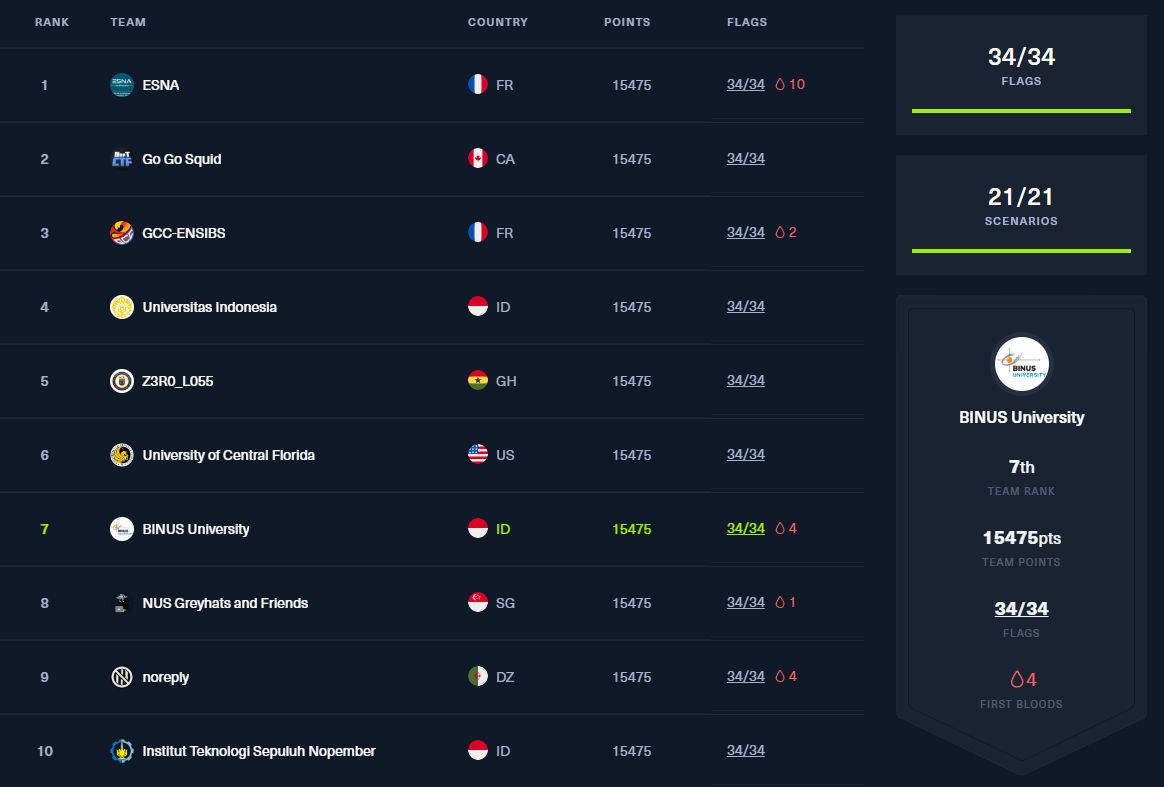
Task: Click the Ghana flag for Z3R0_L055
Action: [x=478, y=381]
